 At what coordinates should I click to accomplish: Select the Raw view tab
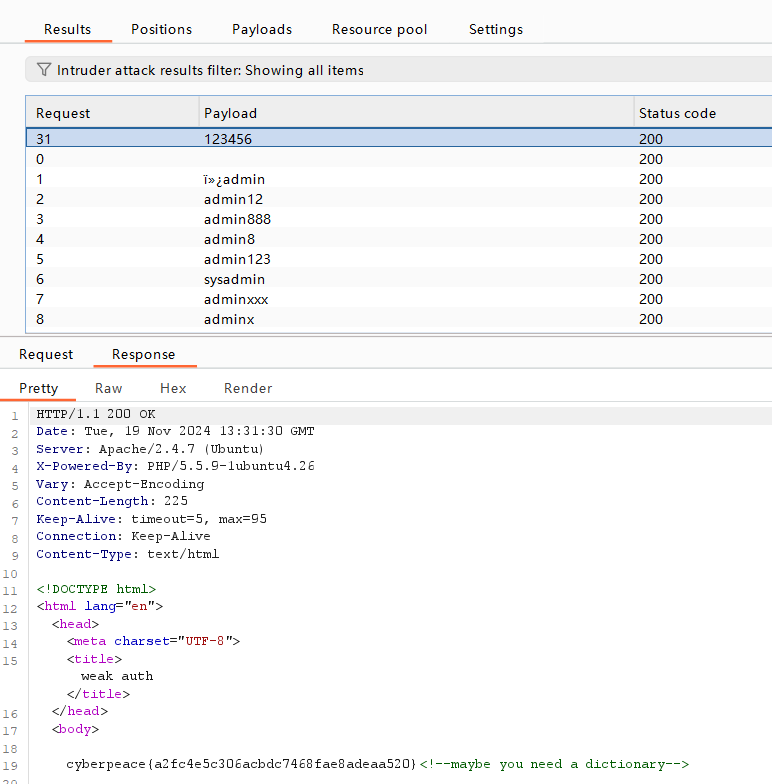(108, 388)
